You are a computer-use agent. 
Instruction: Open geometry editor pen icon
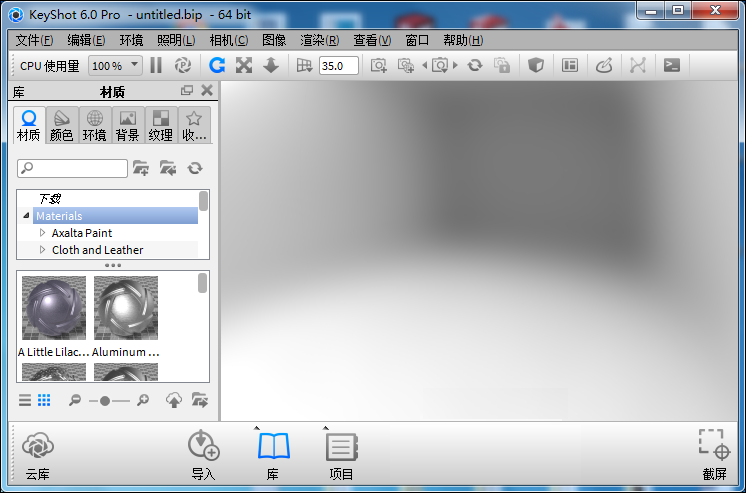604,65
